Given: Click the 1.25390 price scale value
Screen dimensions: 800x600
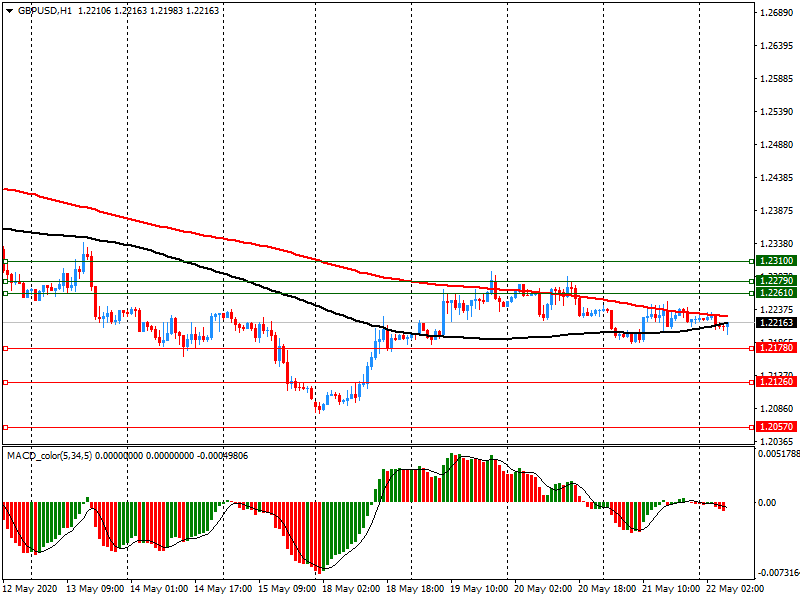Looking at the screenshot, I should click(x=777, y=112).
